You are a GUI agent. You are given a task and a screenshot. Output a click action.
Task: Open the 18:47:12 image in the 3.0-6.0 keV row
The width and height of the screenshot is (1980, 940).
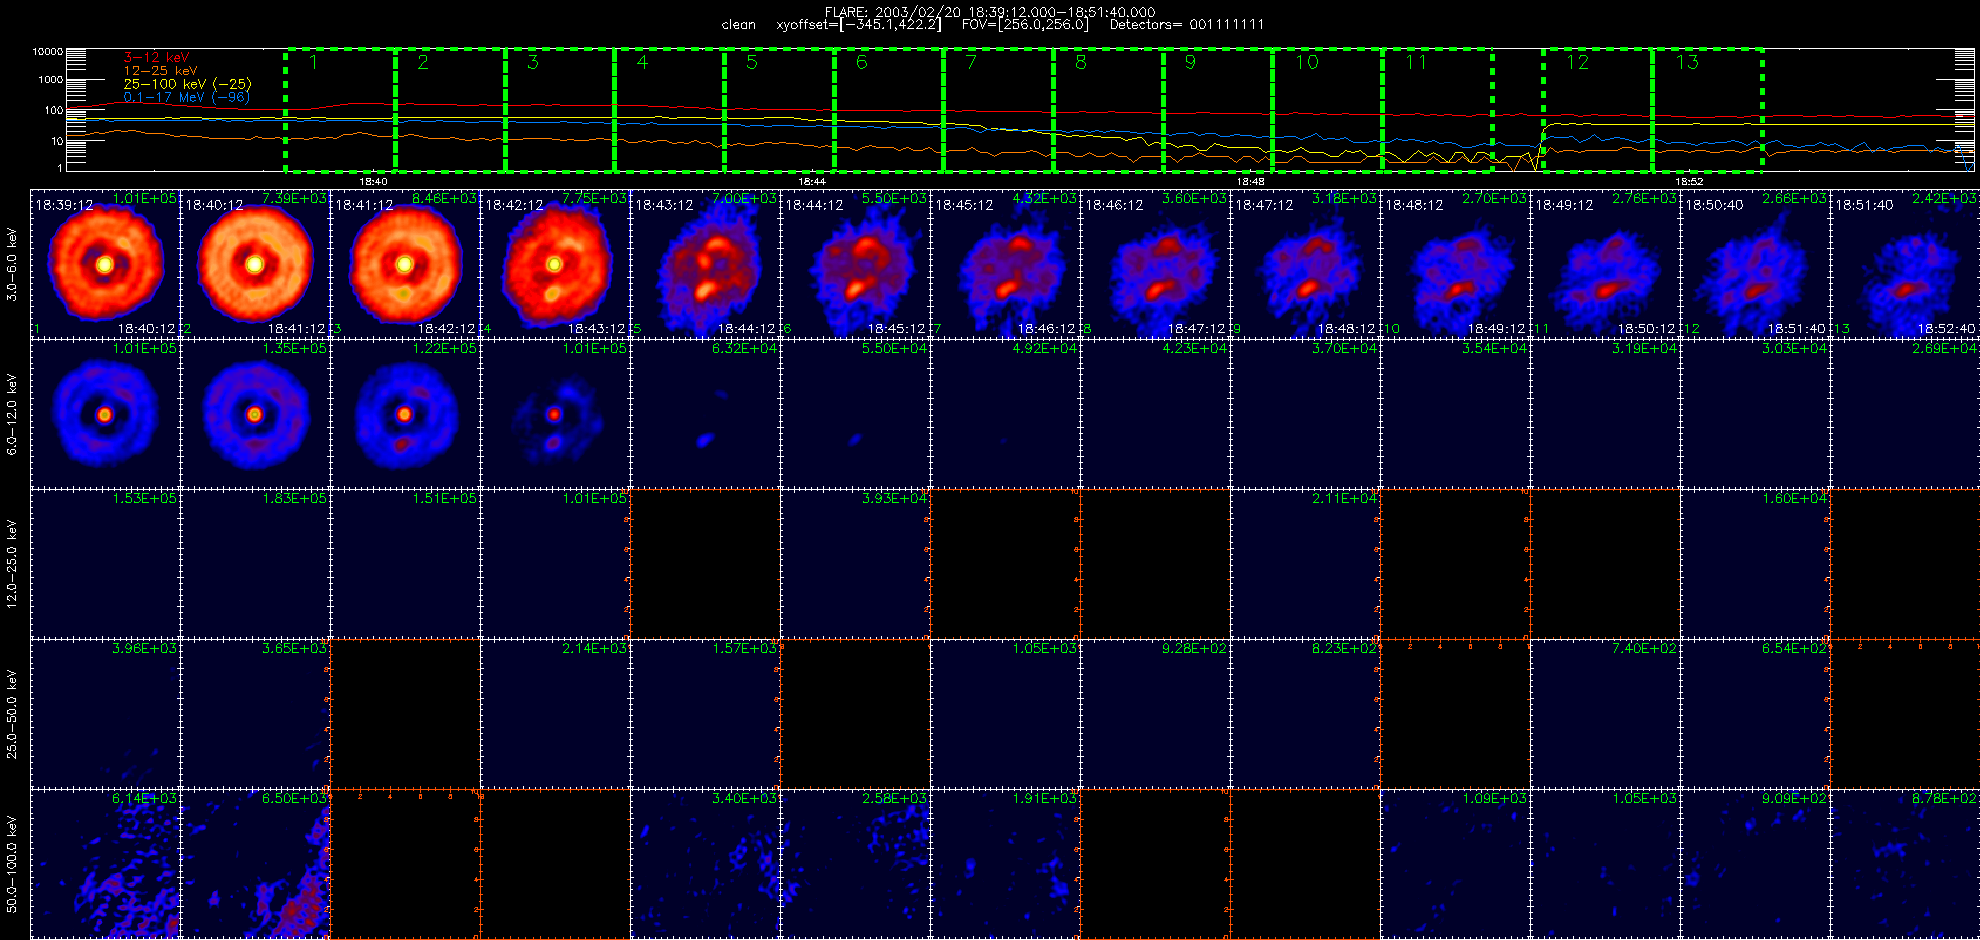(x=1305, y=264)
